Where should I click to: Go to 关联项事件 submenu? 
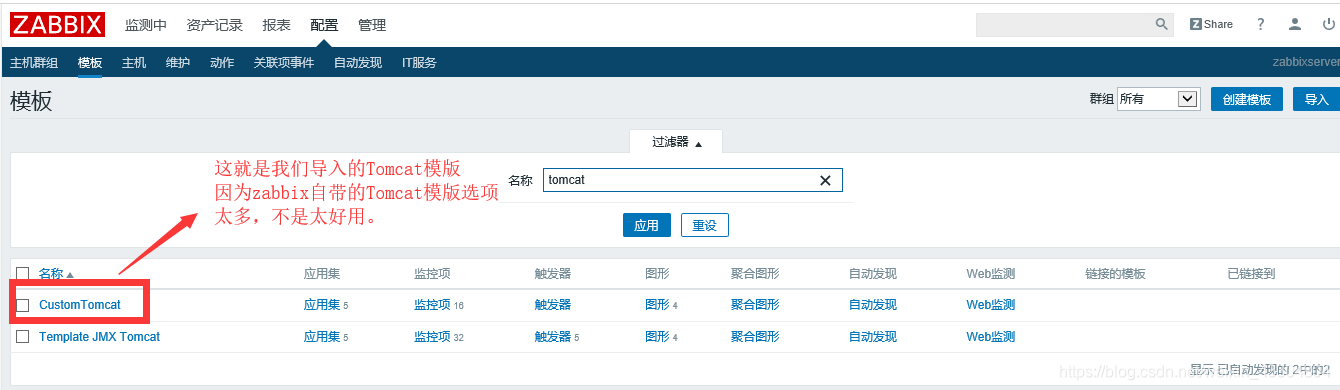pyautogui.click(x=284, y=62)
